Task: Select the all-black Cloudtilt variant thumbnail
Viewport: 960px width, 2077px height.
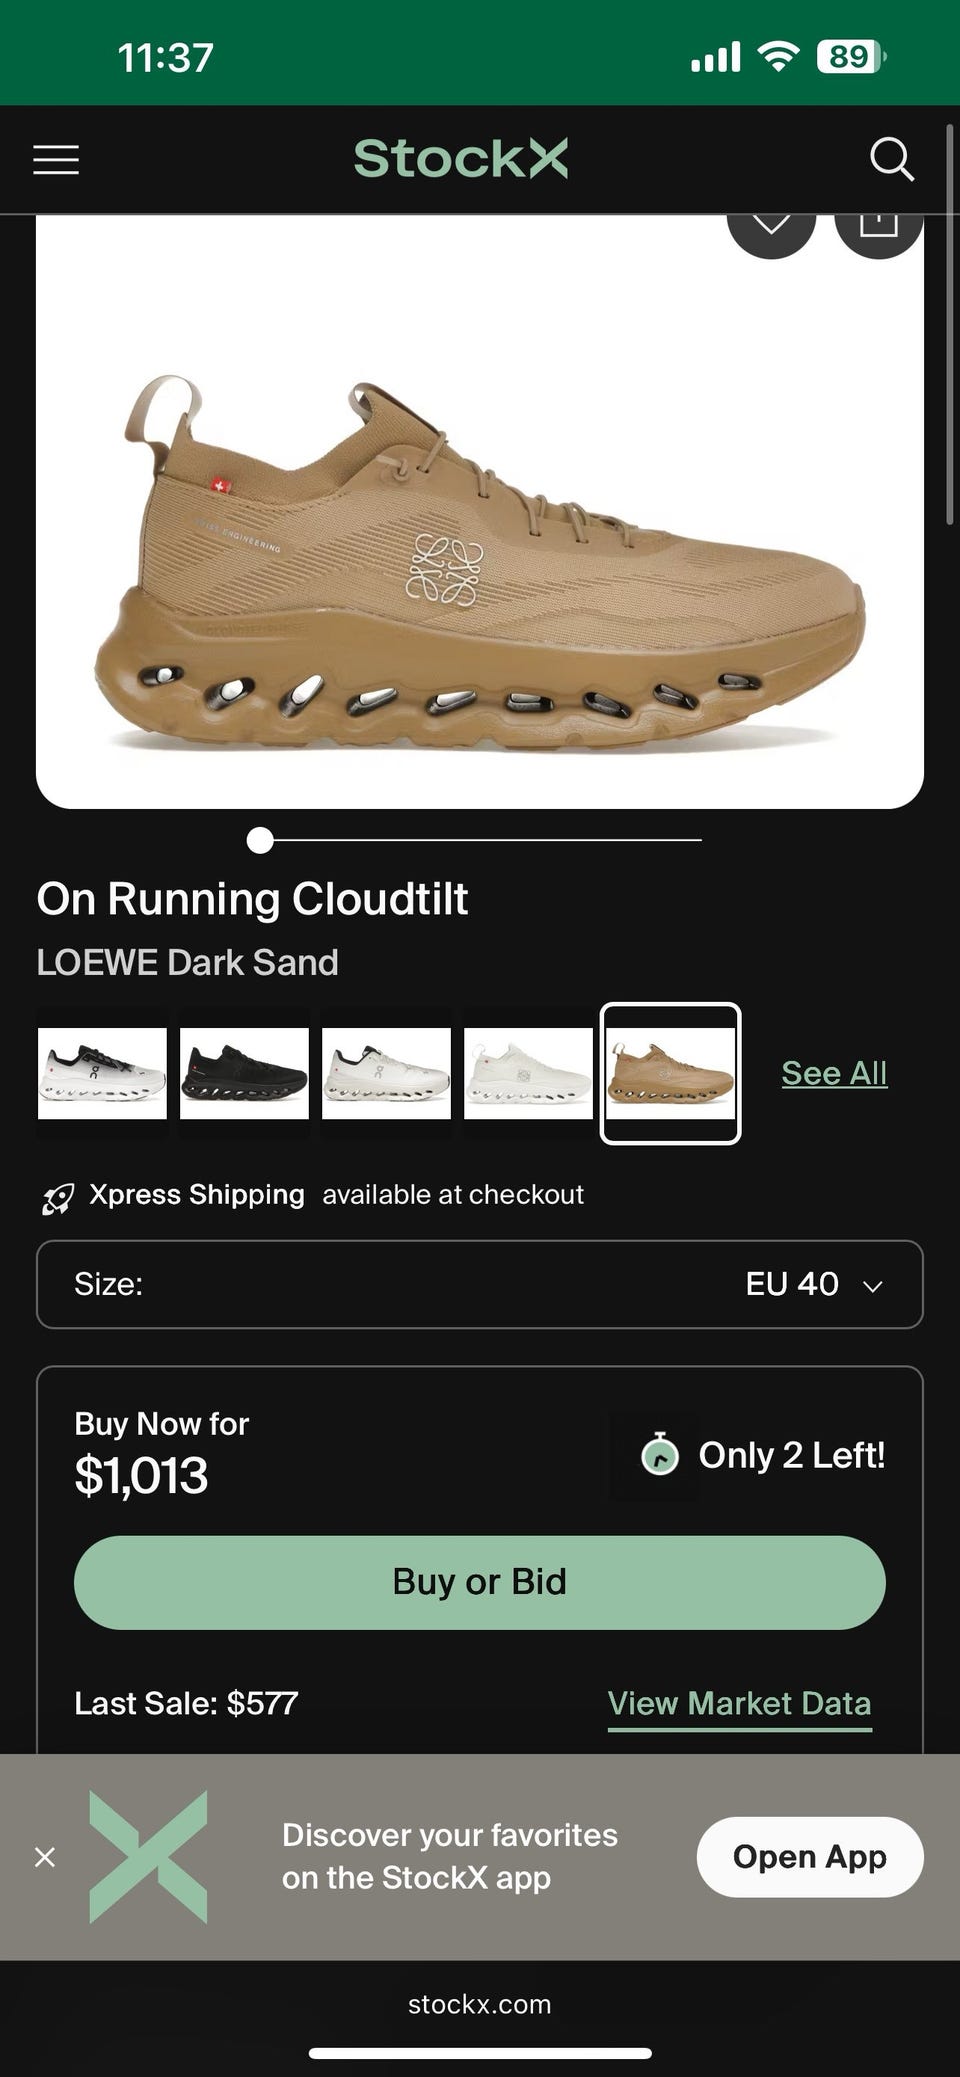Action: [244, 1073]
